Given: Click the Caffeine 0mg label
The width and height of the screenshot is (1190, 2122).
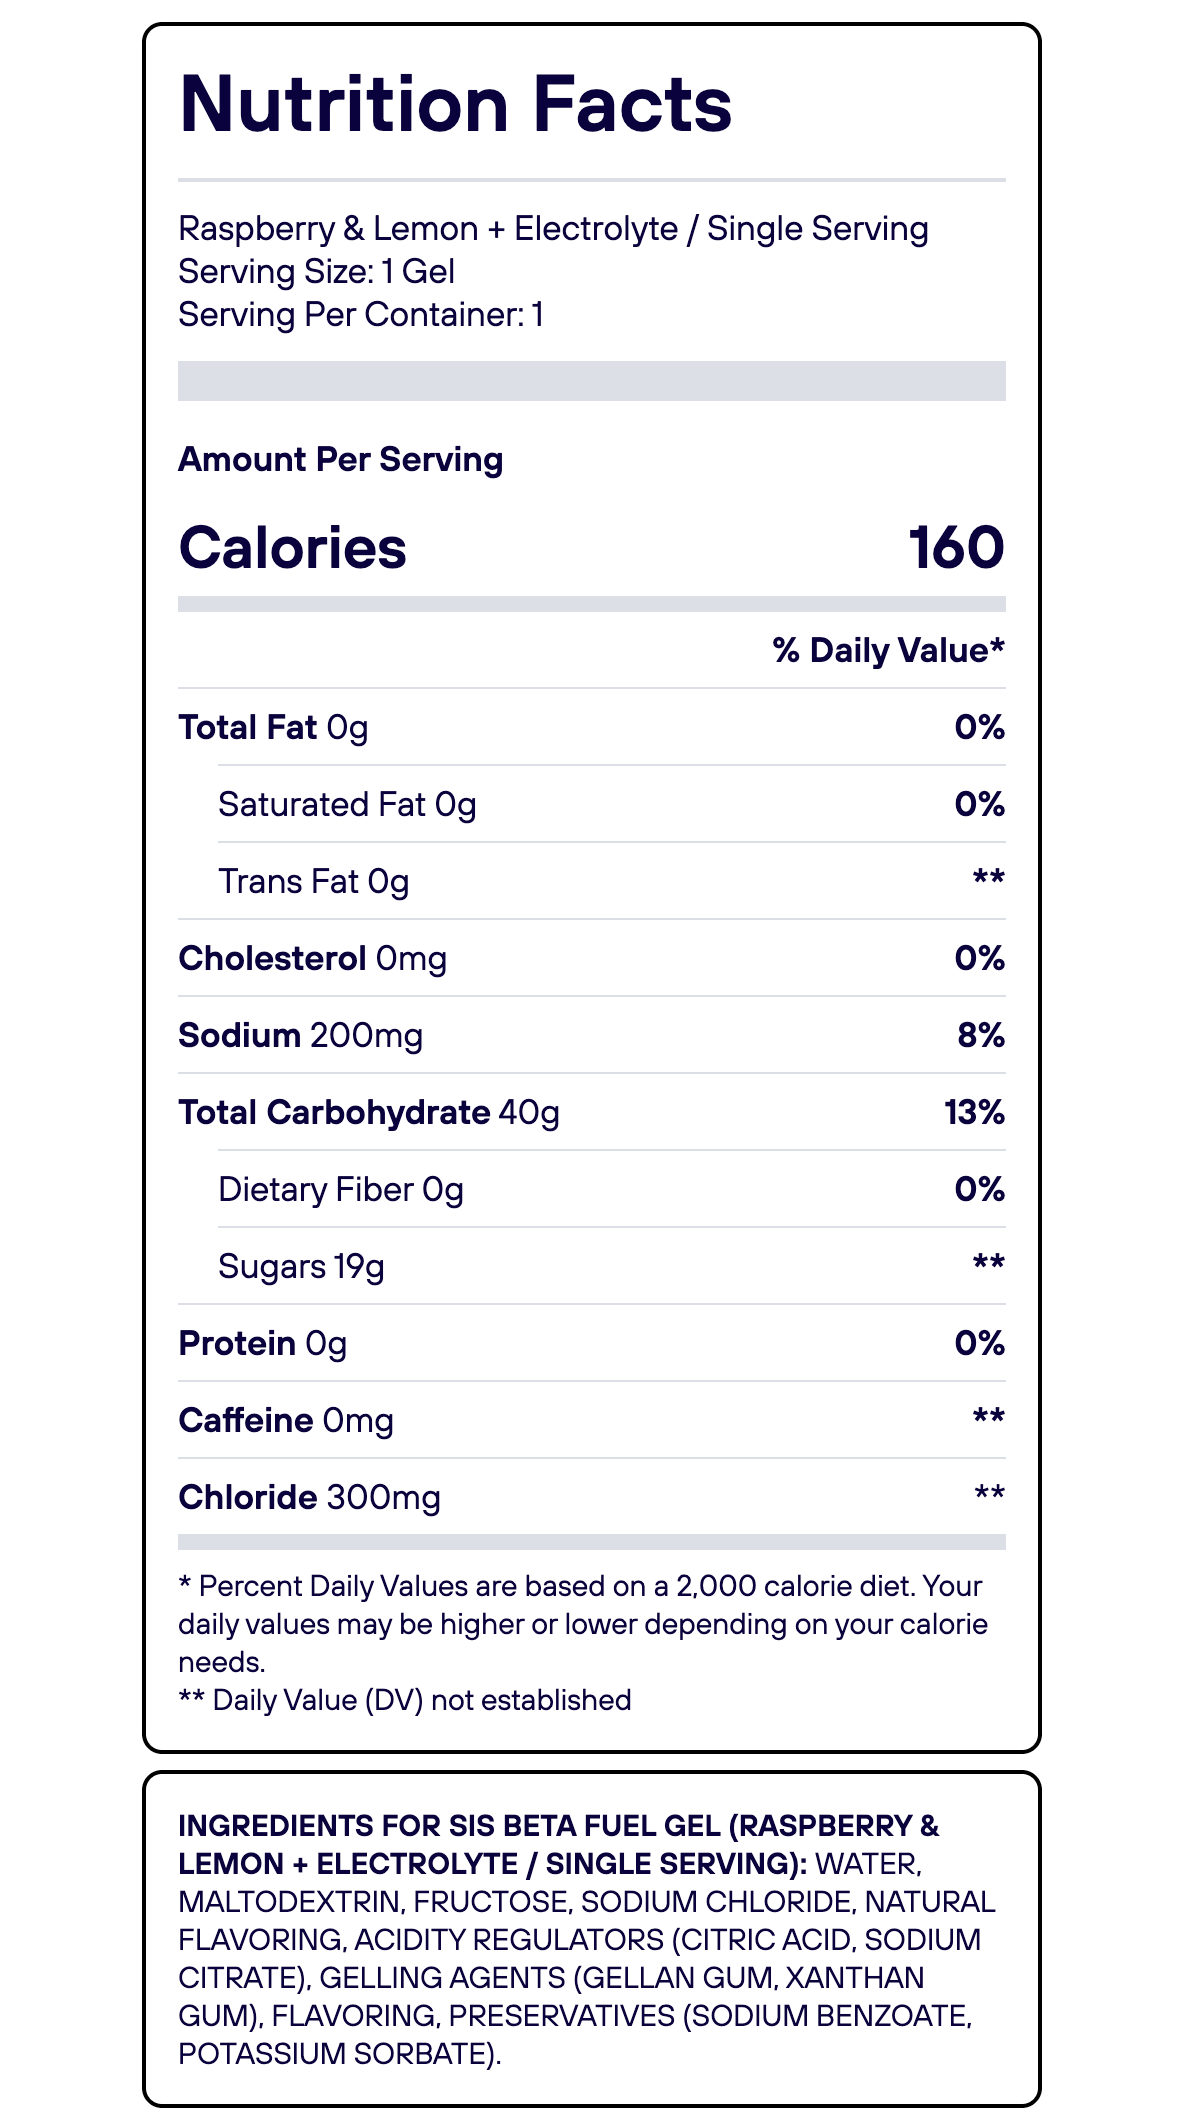Looking at the screenshot, I should pyautogui.click(x=285, y=1421).
